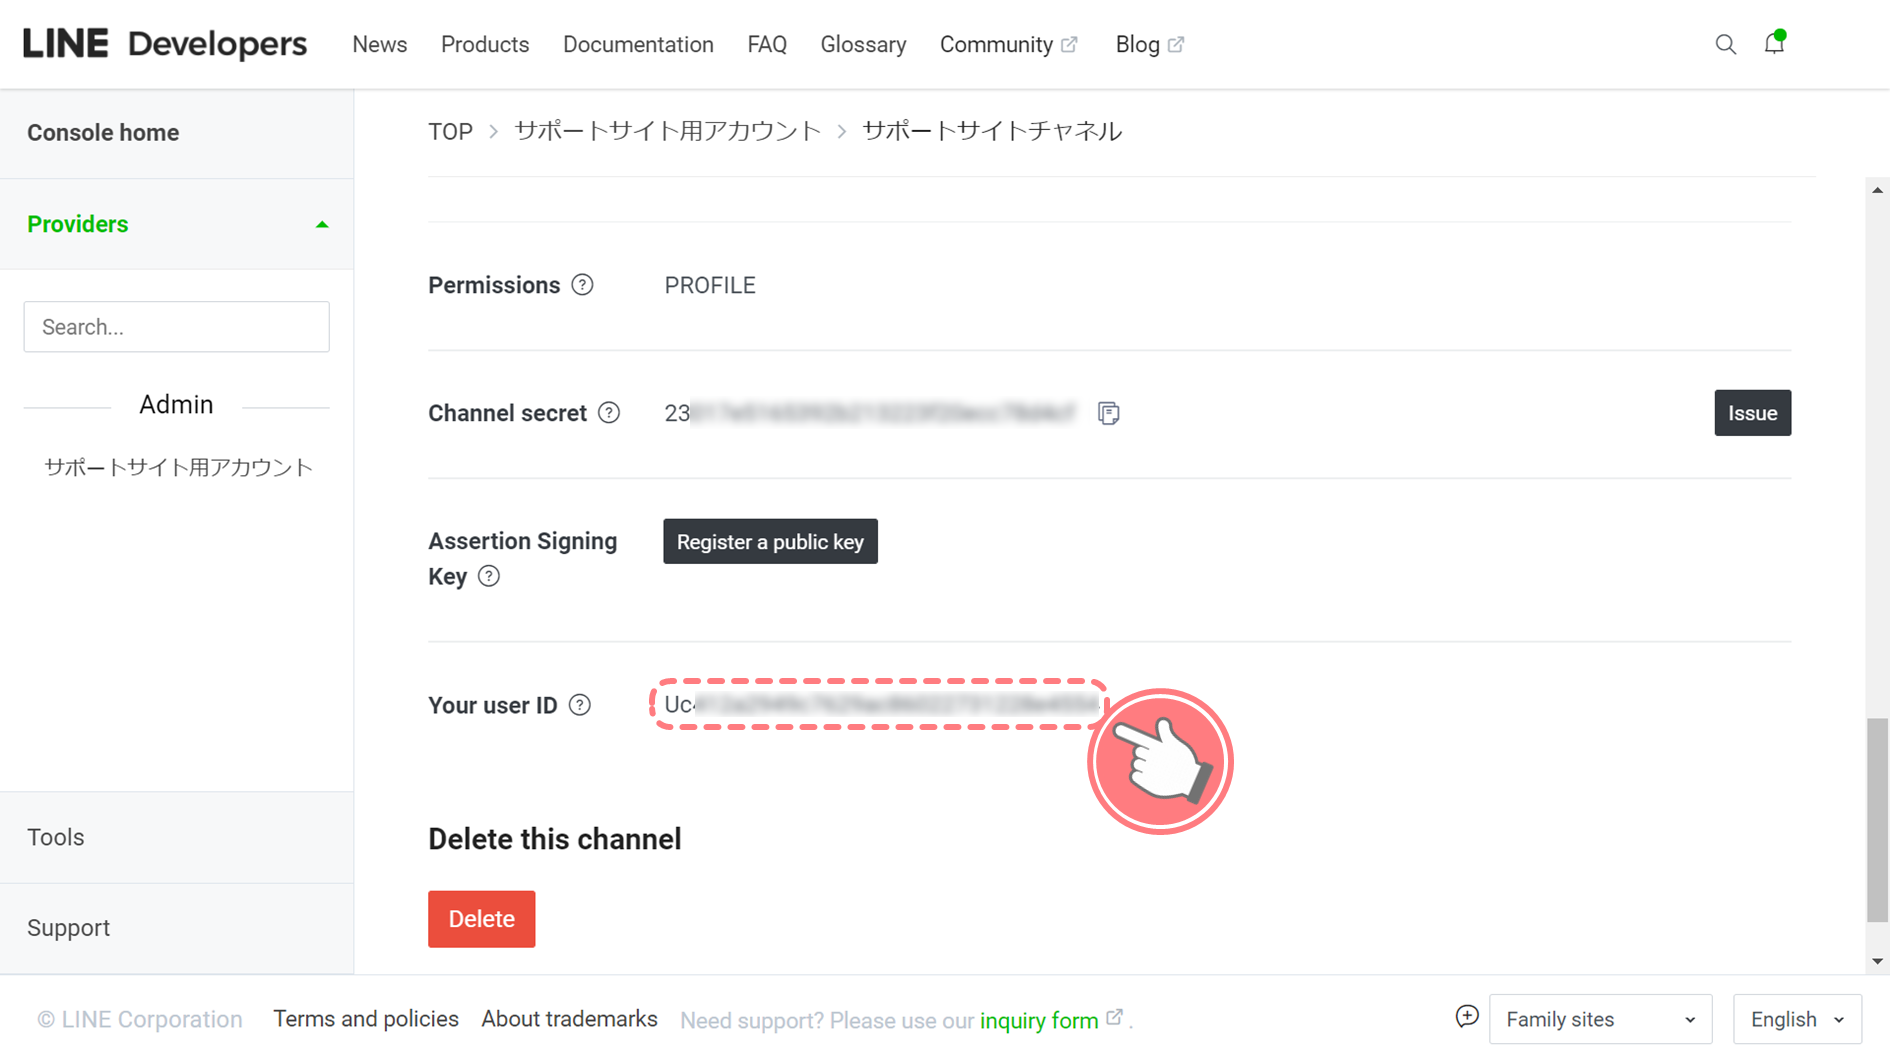1890x1063 pixels.
Task: Open help icon next to Your user ID
Action: coord(580,705)
